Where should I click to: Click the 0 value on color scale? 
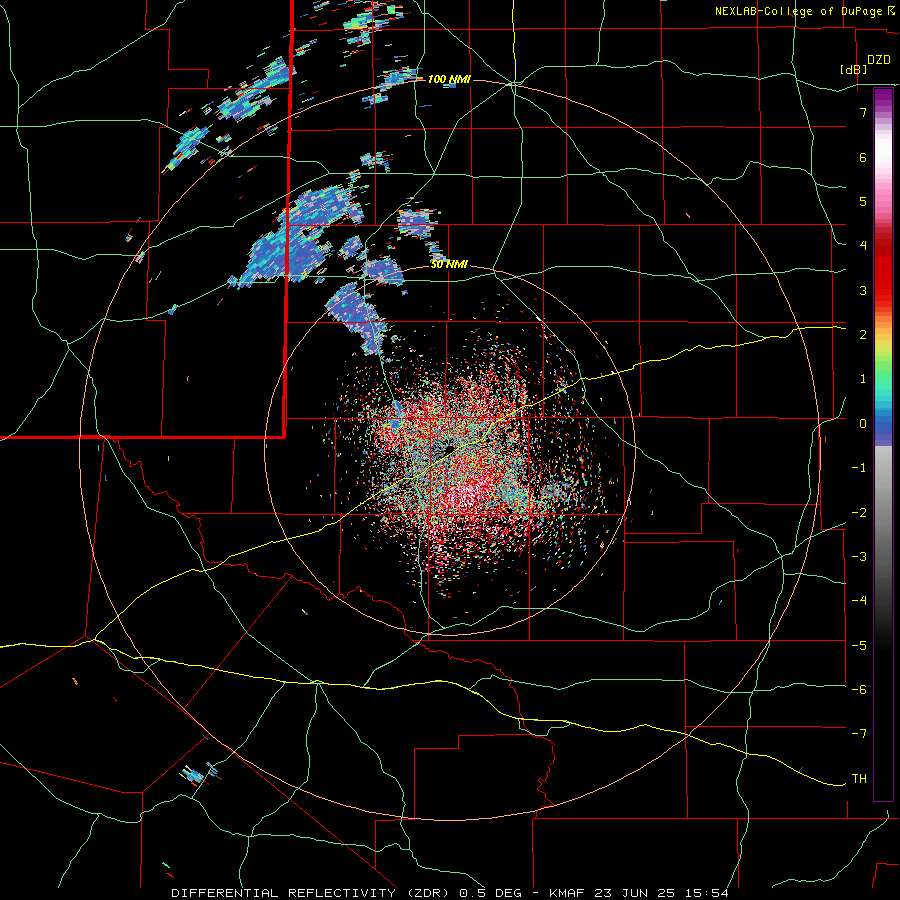(x=863, y=424)
